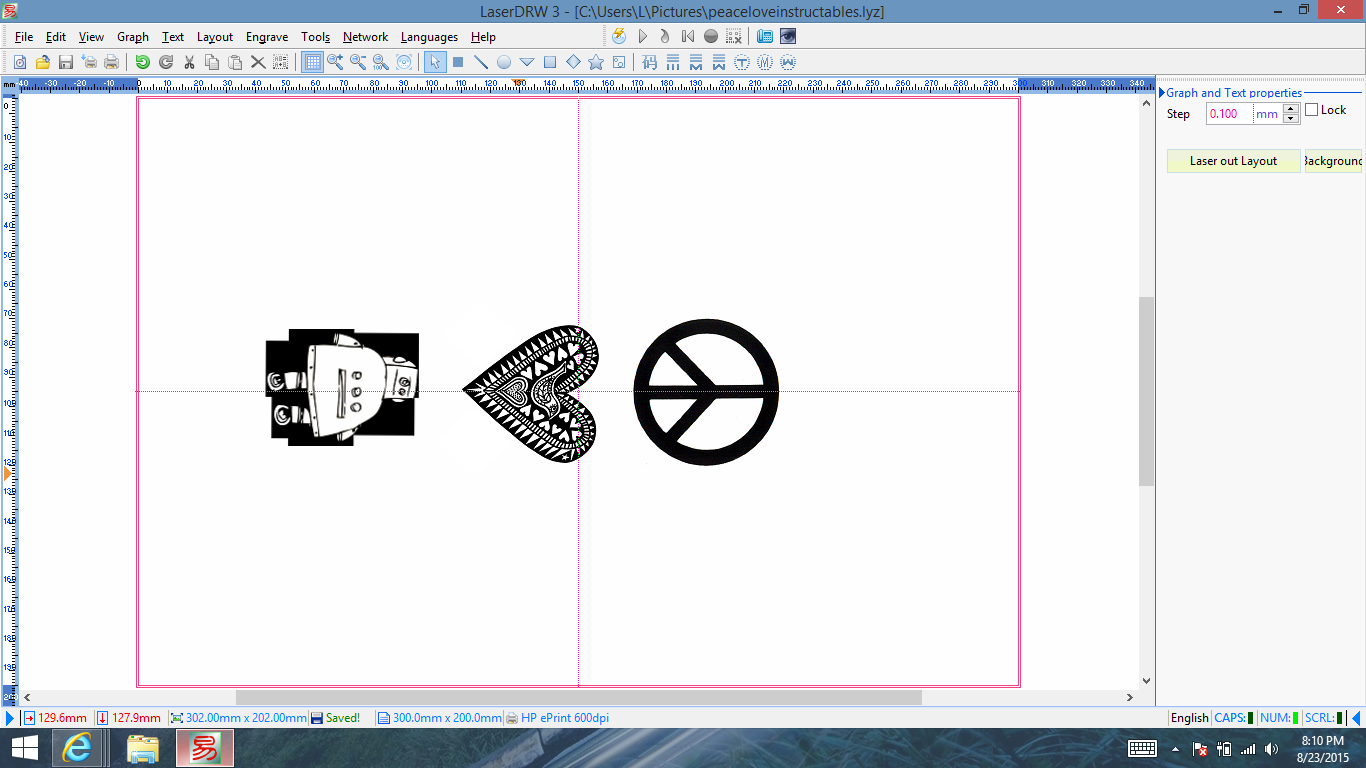Expand the left status bar blue arrow
This screenshot has height=768, width=1366.
[x=10, y=718]
